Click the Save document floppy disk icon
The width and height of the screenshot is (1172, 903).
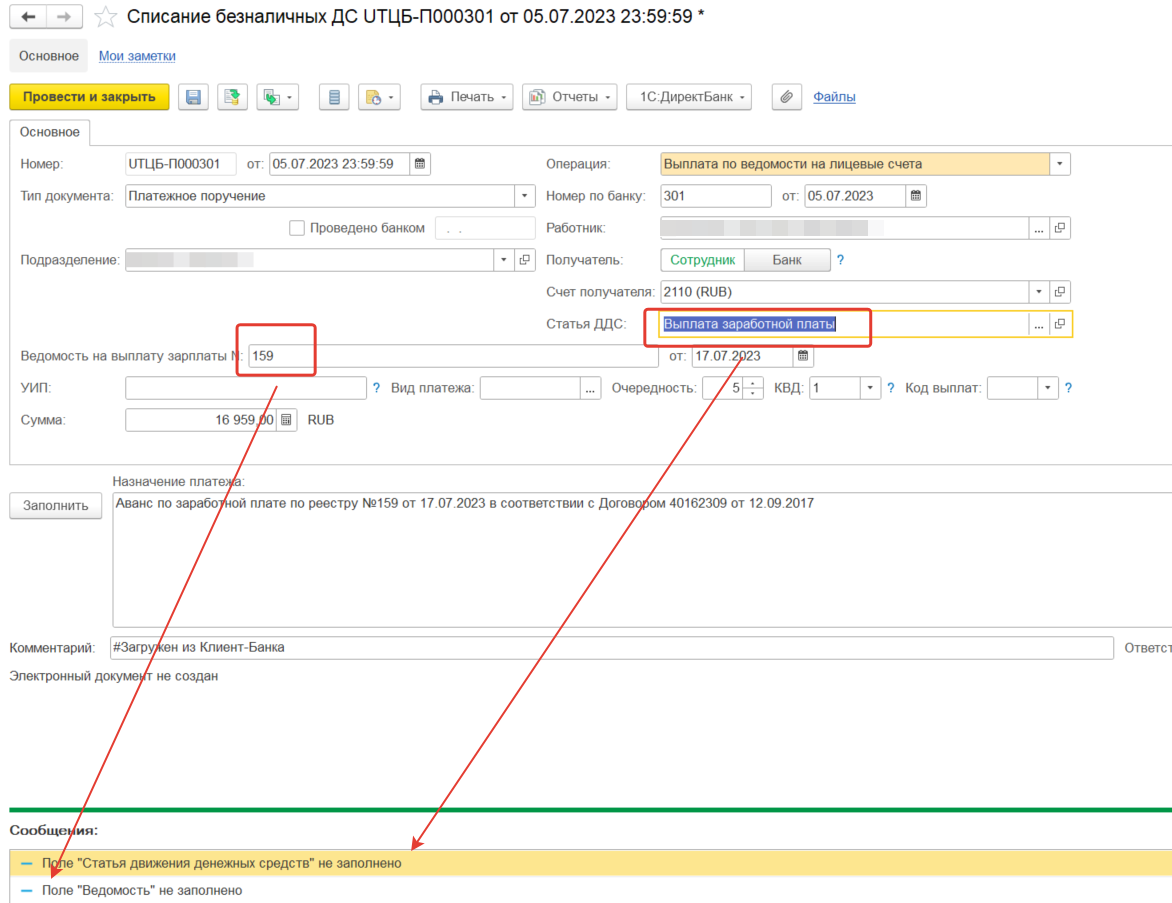(194, 97)
